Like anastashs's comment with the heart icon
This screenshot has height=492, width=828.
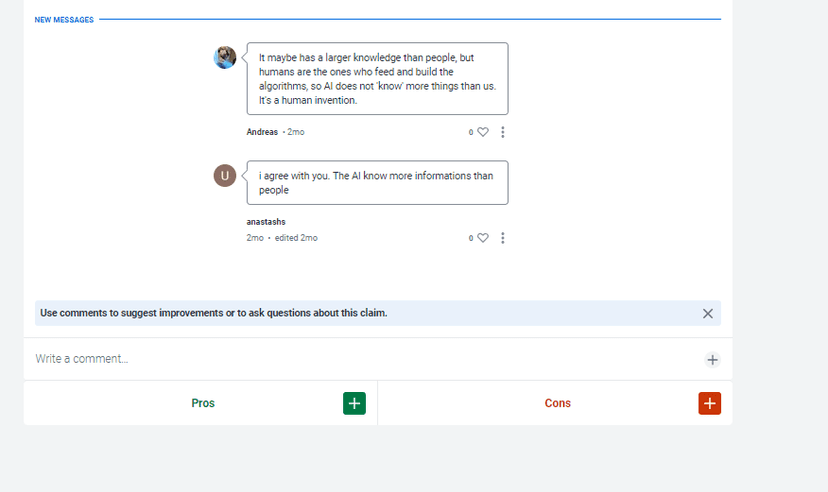point(483,238)
